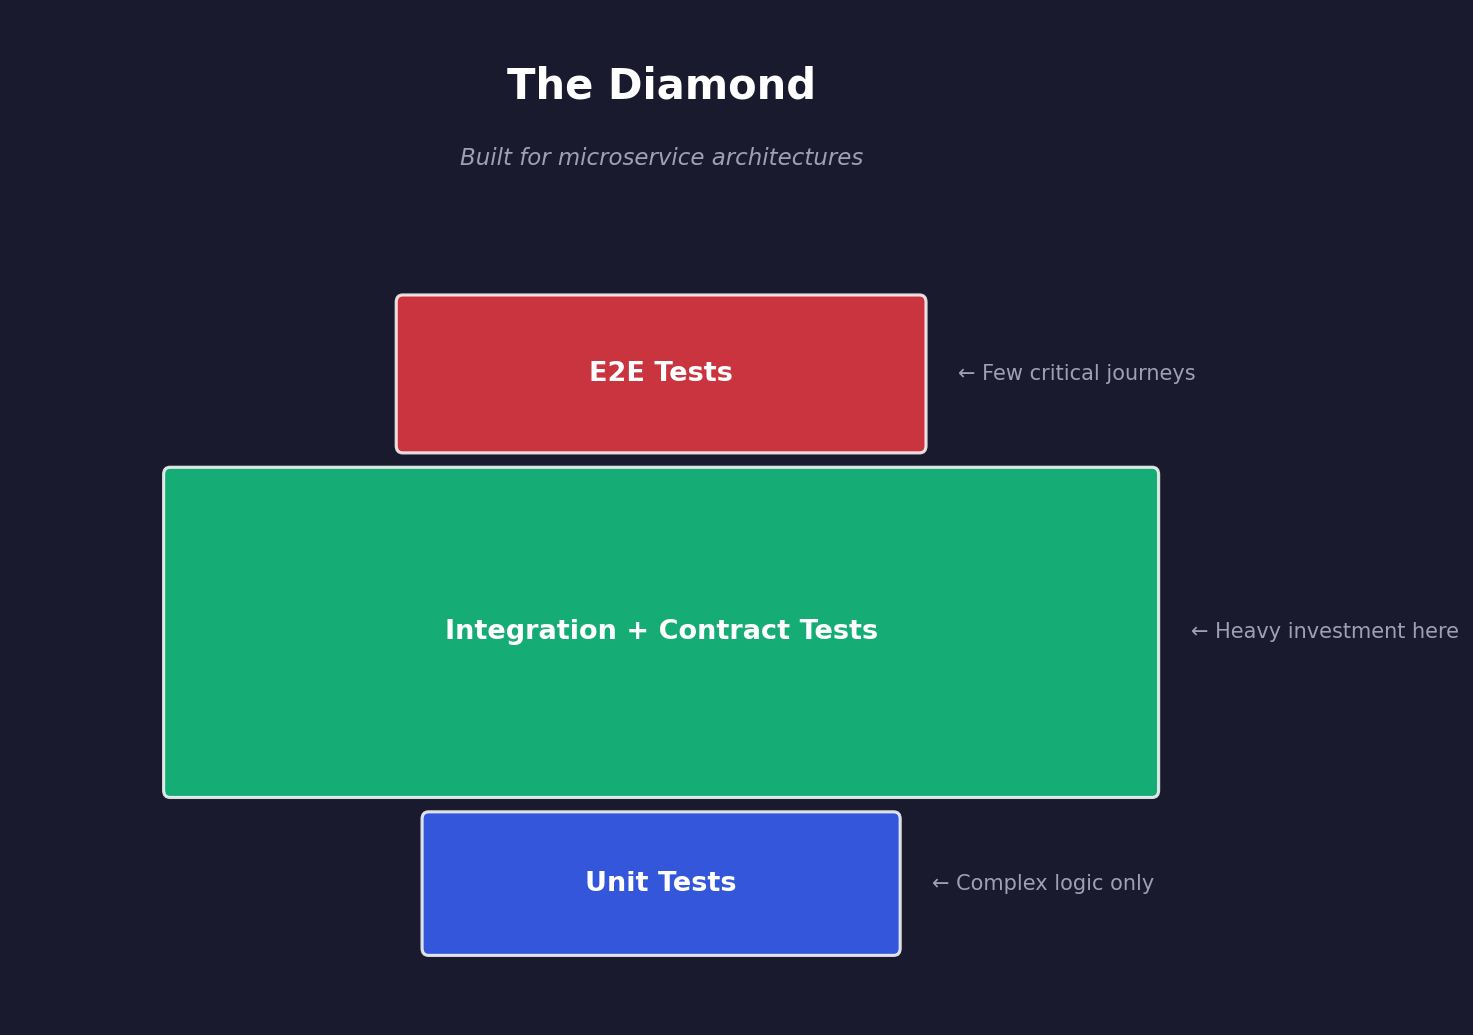Click the "E2E Tests" label text
1473x1035 pixels.
(x=661, y=373)
